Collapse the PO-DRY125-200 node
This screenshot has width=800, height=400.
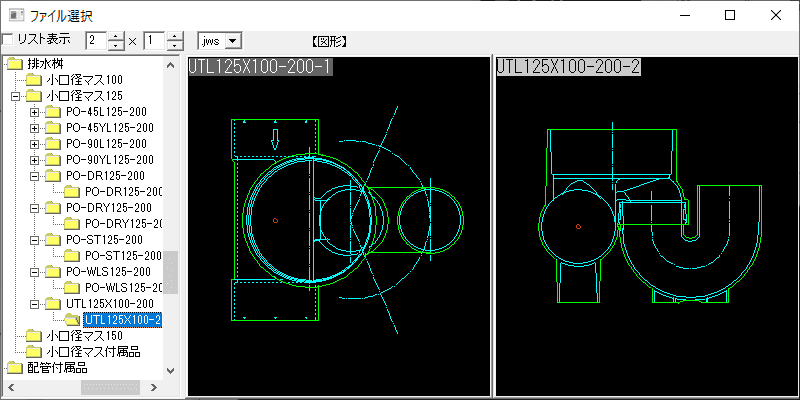pyautogui.click(x=34, y=208)
